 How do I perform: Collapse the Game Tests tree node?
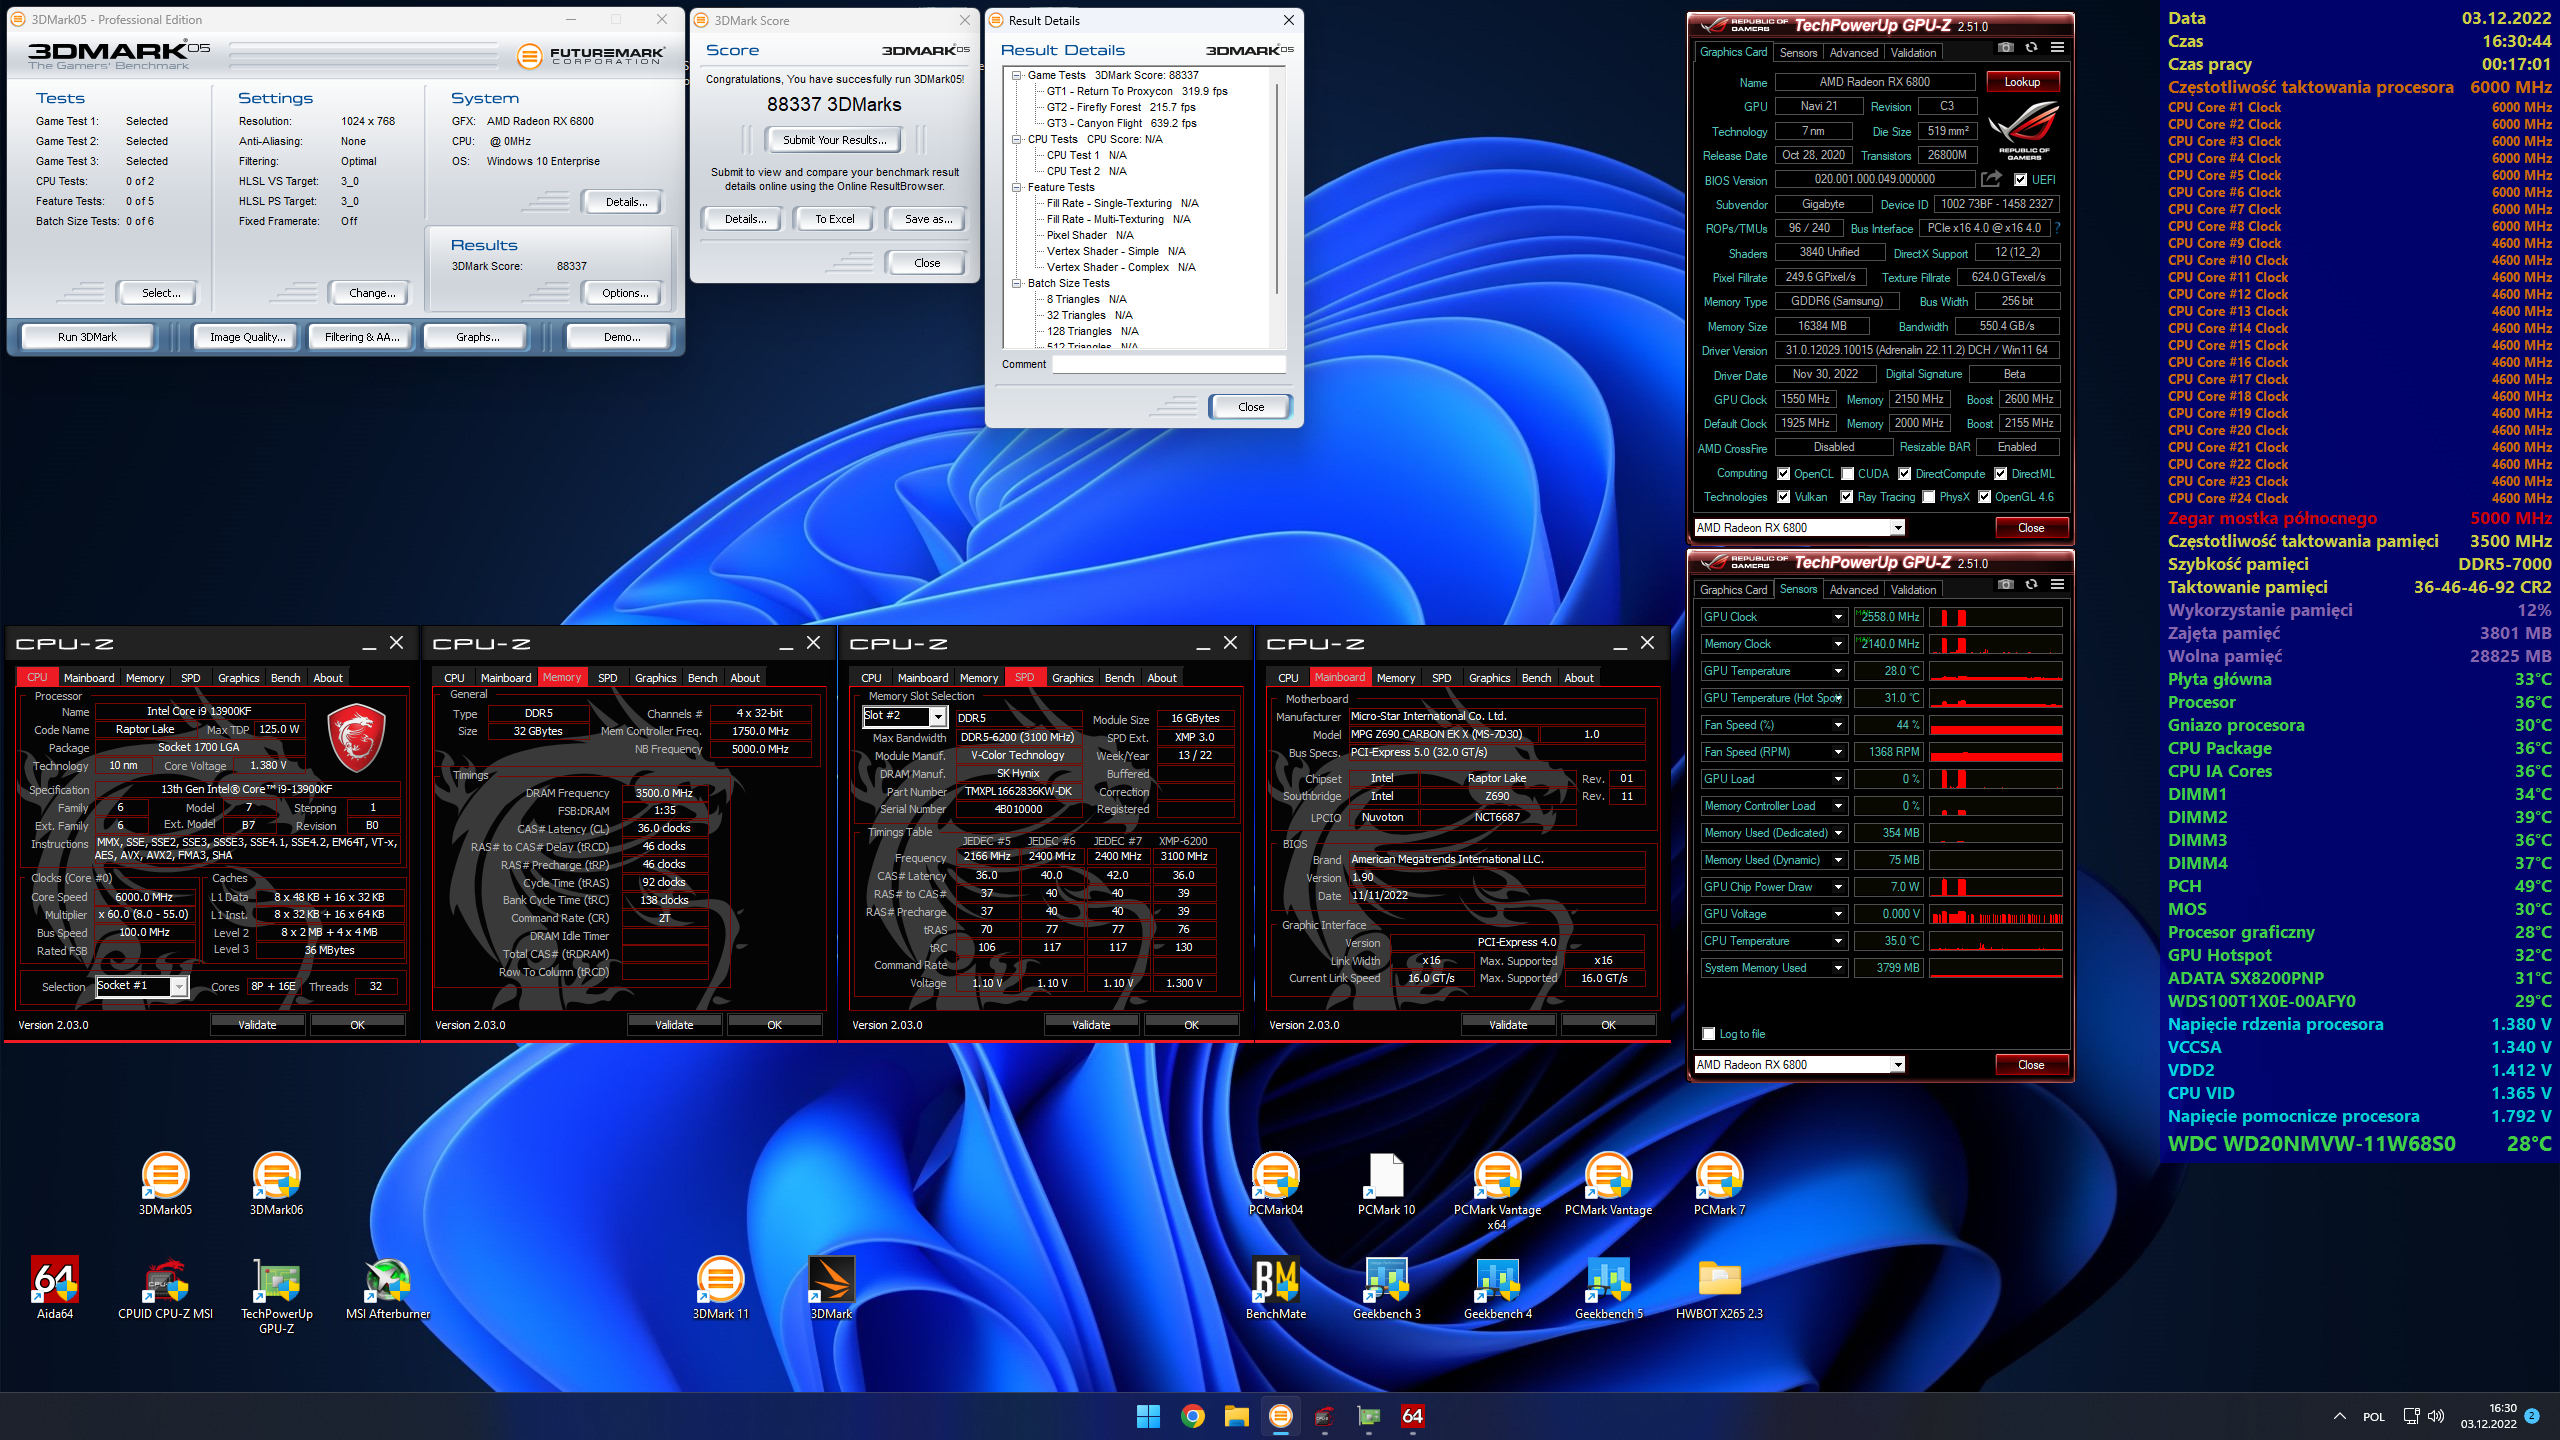click(x=1017, y=75)
